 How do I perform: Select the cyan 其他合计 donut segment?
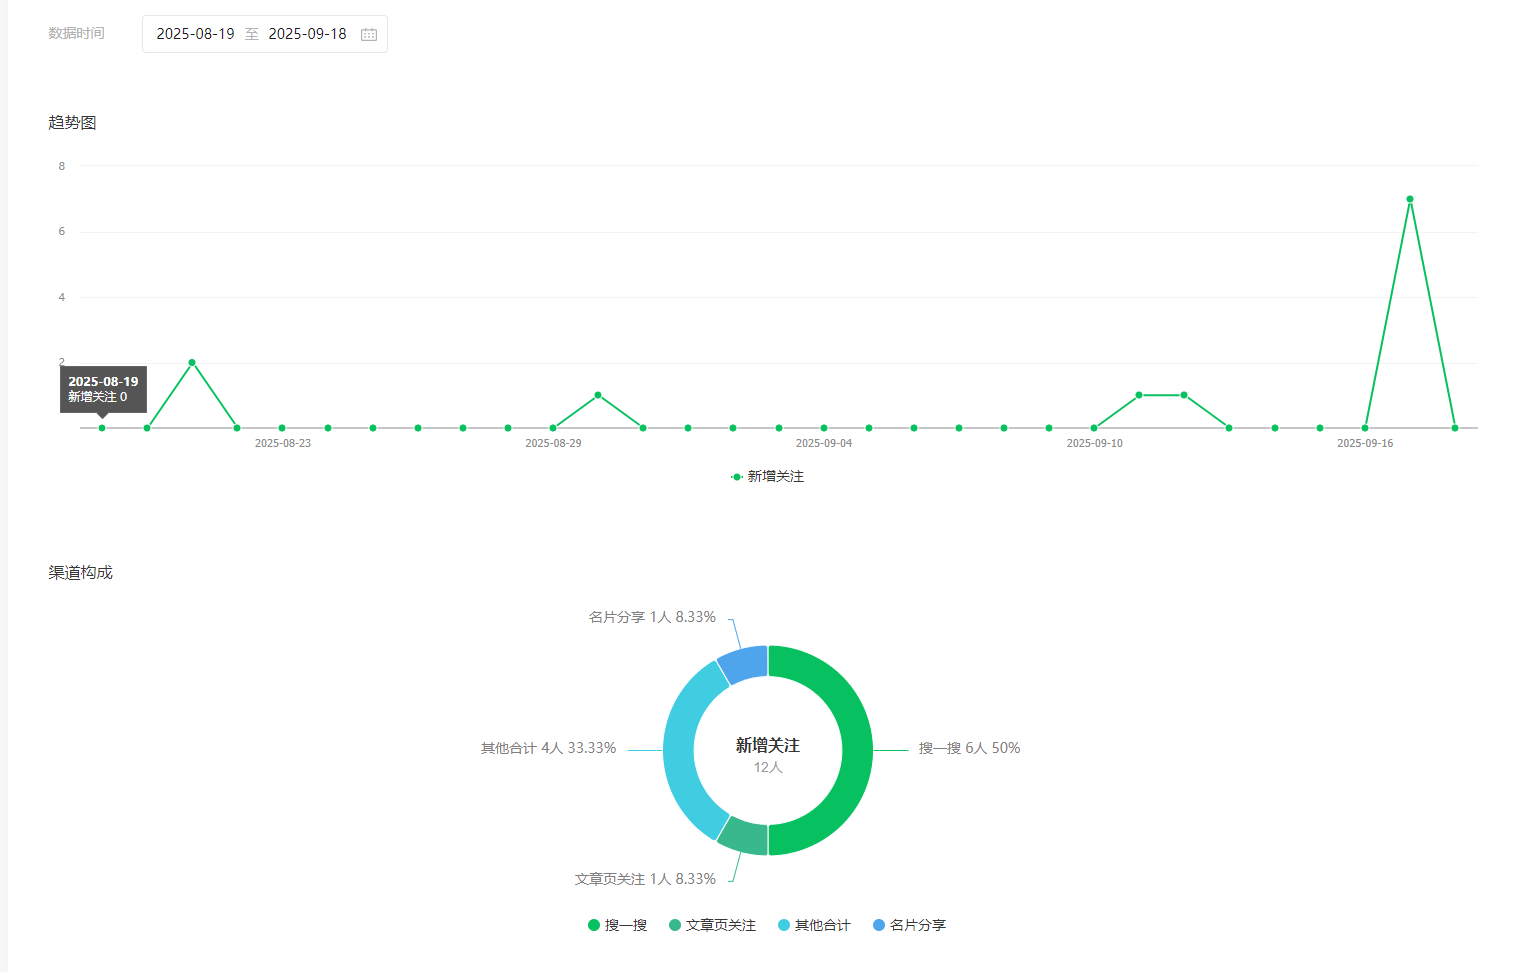point(680,750)
